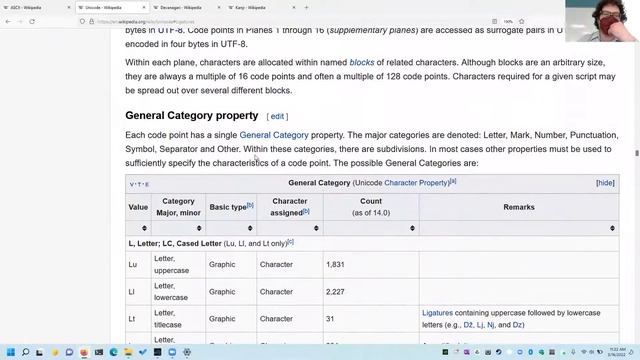Image resolution: width=640 pixels, height=360 pixels.
Task: Follow the UTF-8 link
Action: (x=170, y=31)
